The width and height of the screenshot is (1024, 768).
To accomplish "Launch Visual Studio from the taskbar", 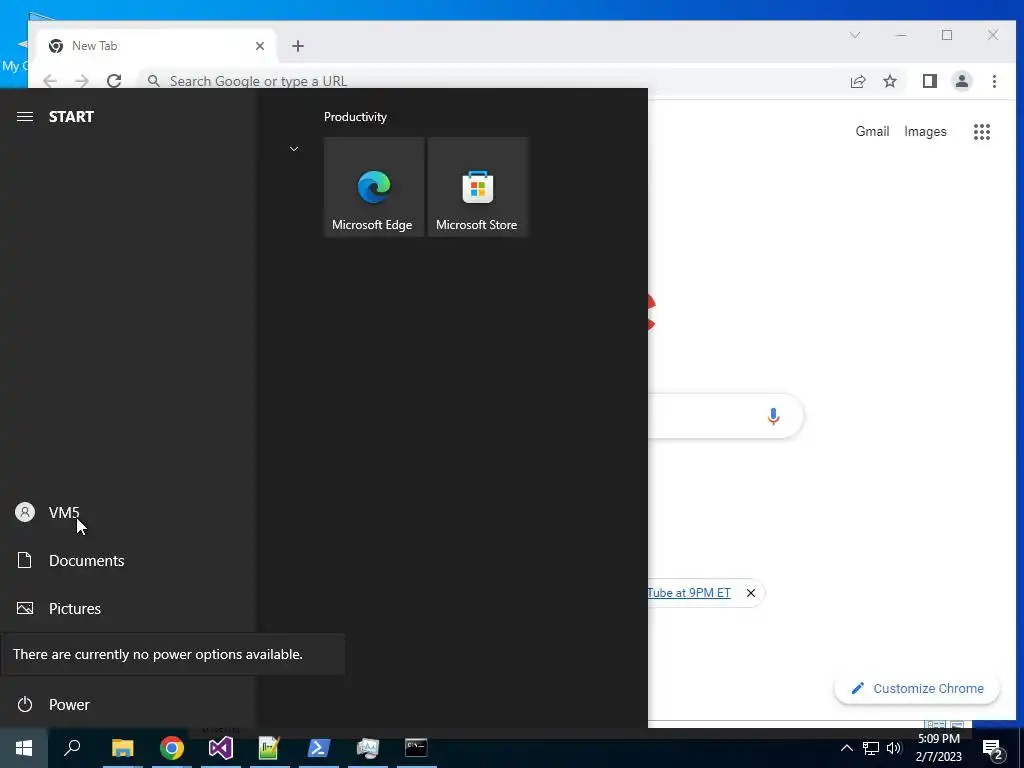I will [x=221, y=748].
